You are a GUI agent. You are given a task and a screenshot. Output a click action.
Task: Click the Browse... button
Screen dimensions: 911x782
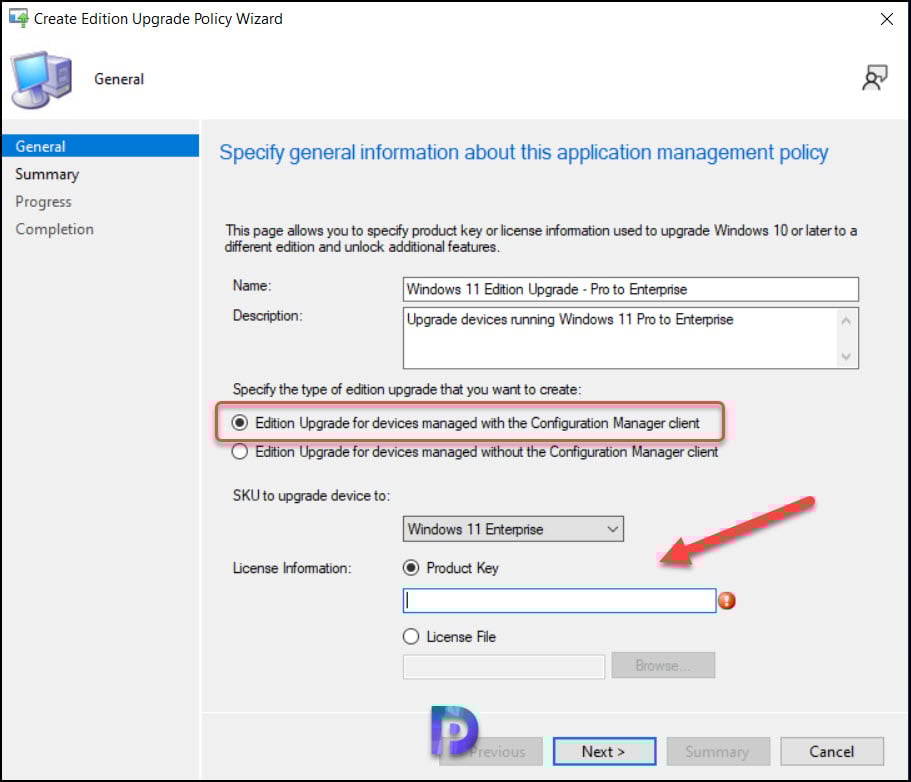coord(663,665)
